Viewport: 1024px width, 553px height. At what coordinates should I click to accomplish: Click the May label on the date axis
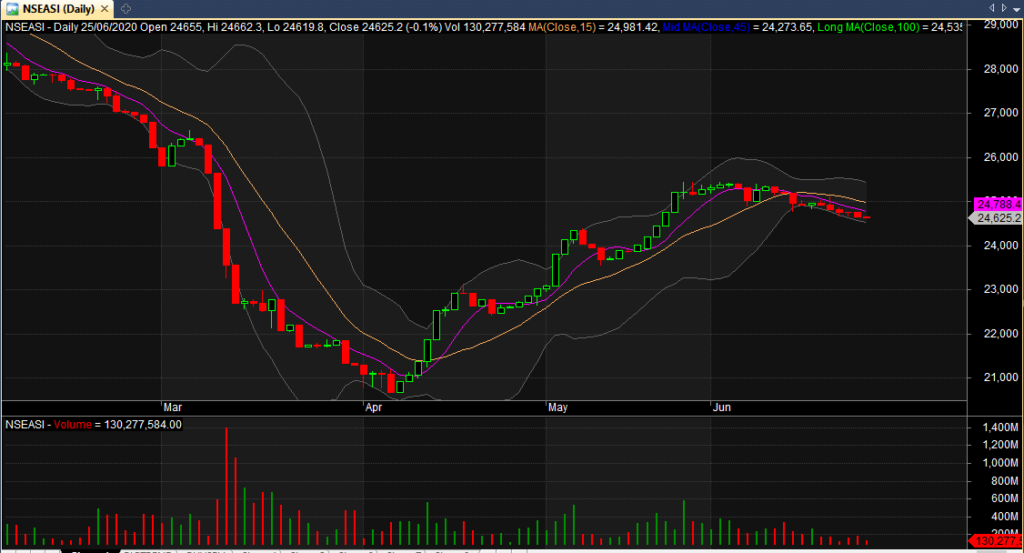[557, 408]
